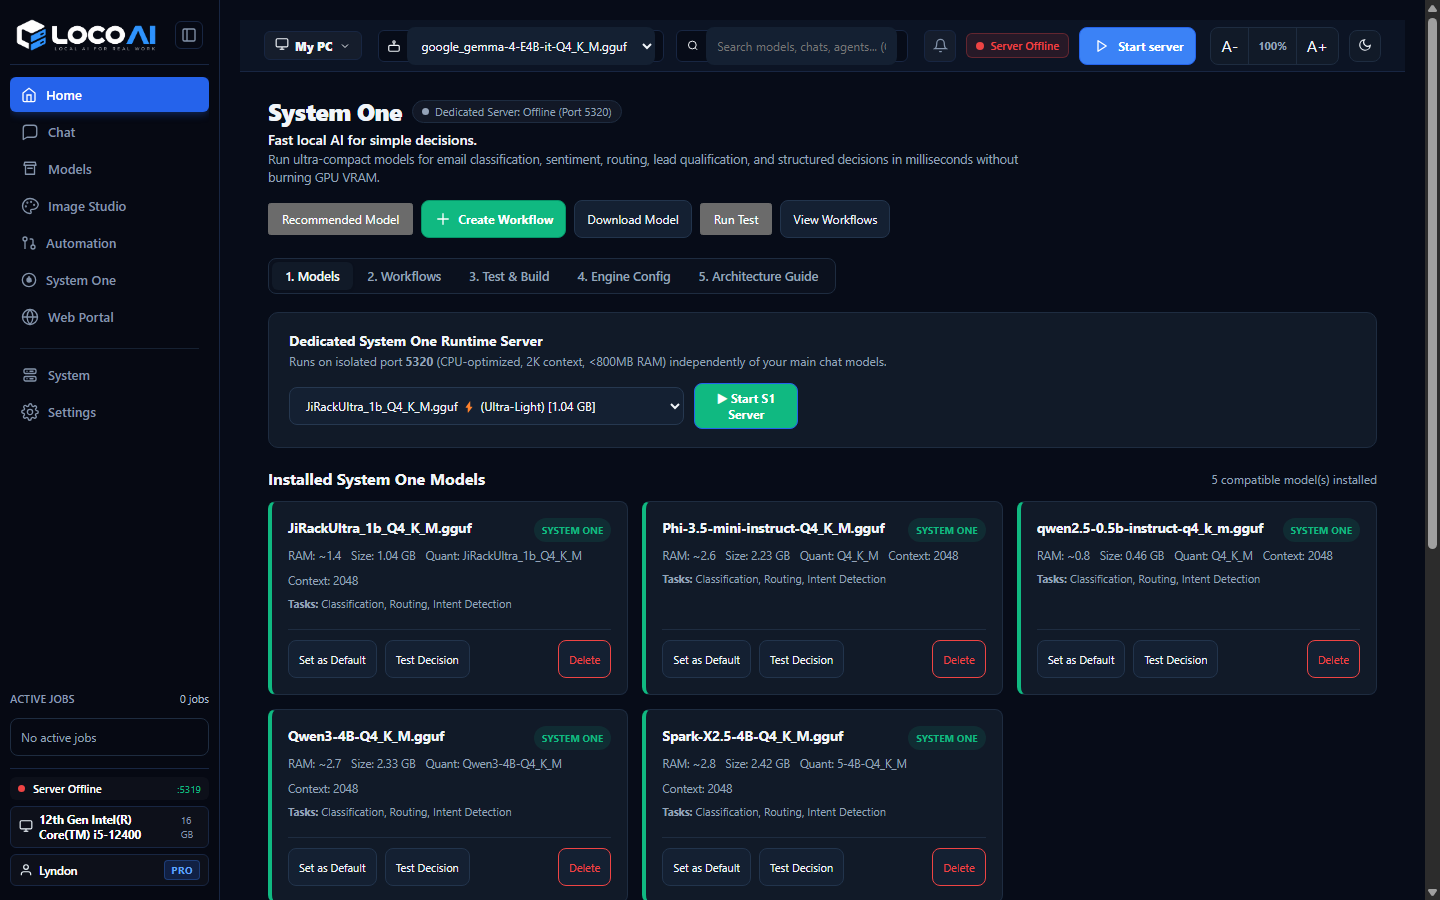
Task: Open the System One runtime model dropdown
Action: tap(486, 406)
